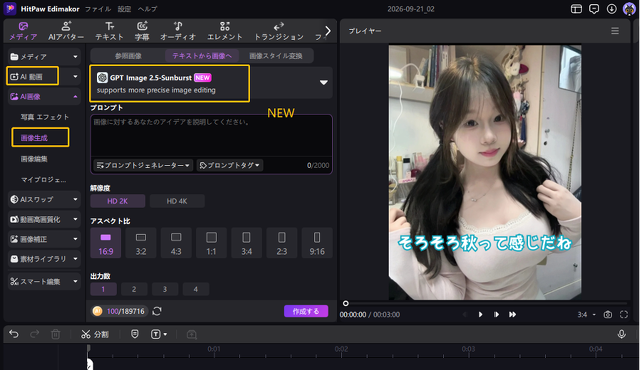Screen dimensions: 640x370
Task: Refresh the AI credits counter
Action: click(x=157, y=311)
